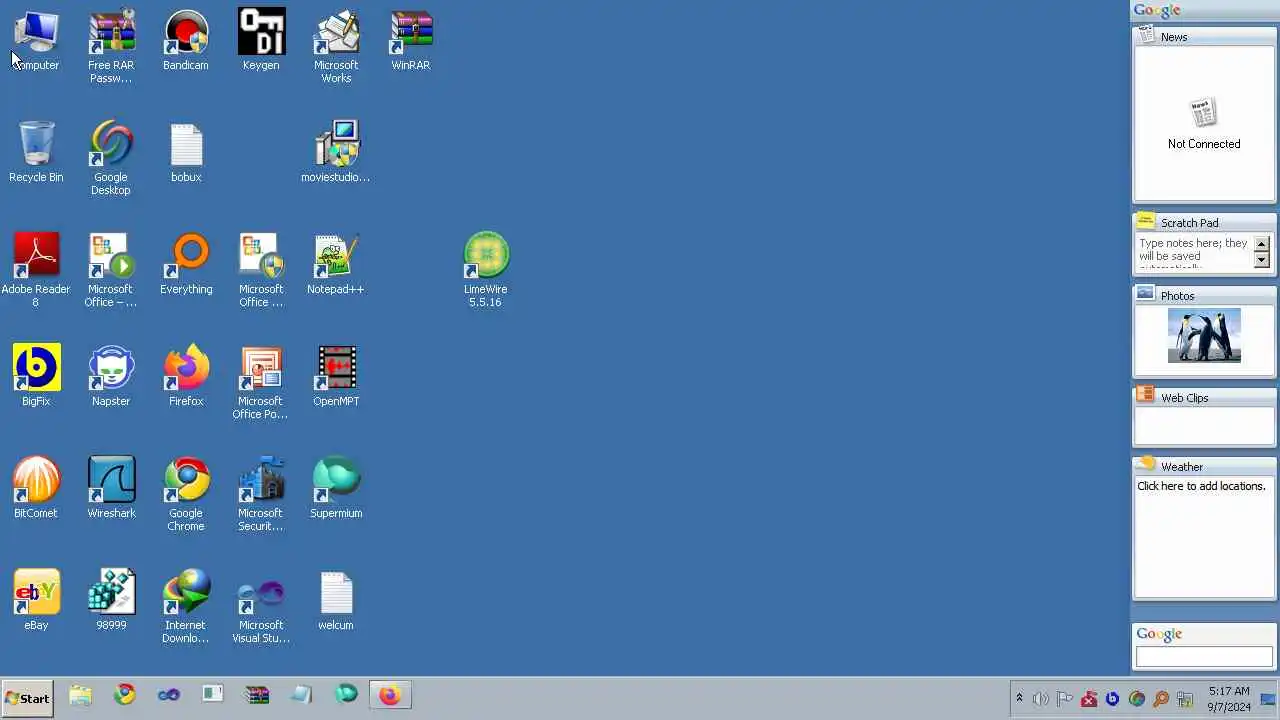The height and width of the screenshot is (720, 1280).
Task: Select the Firefox desktop shortcut
Action: coord(186,376)
